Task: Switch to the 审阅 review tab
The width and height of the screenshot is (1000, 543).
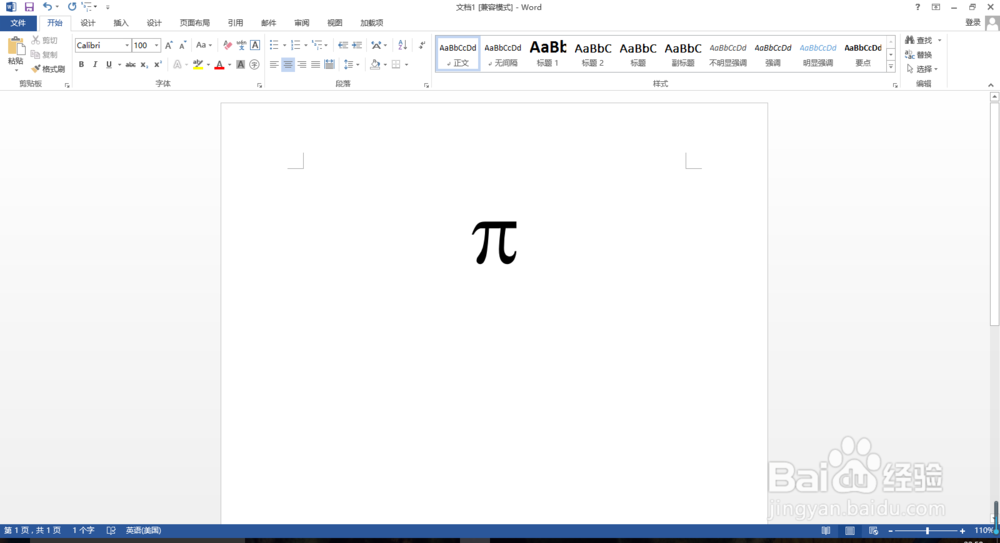Action: 302,23
